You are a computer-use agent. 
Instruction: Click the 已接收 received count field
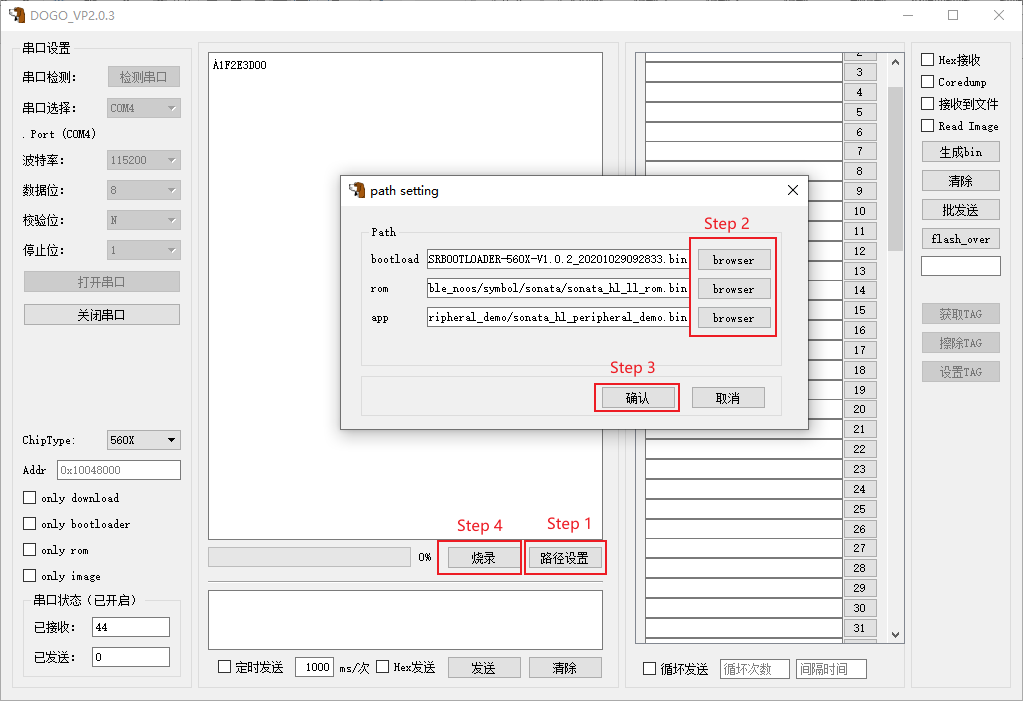130,627
